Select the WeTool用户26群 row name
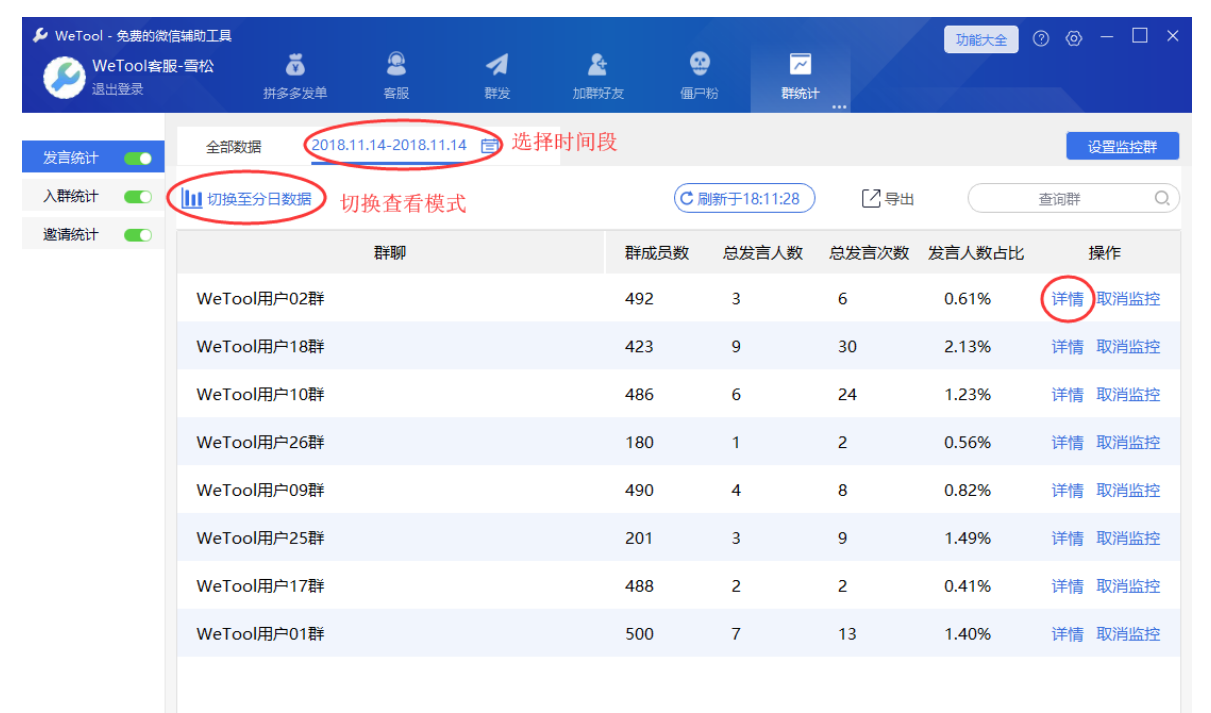 point(260,442)
